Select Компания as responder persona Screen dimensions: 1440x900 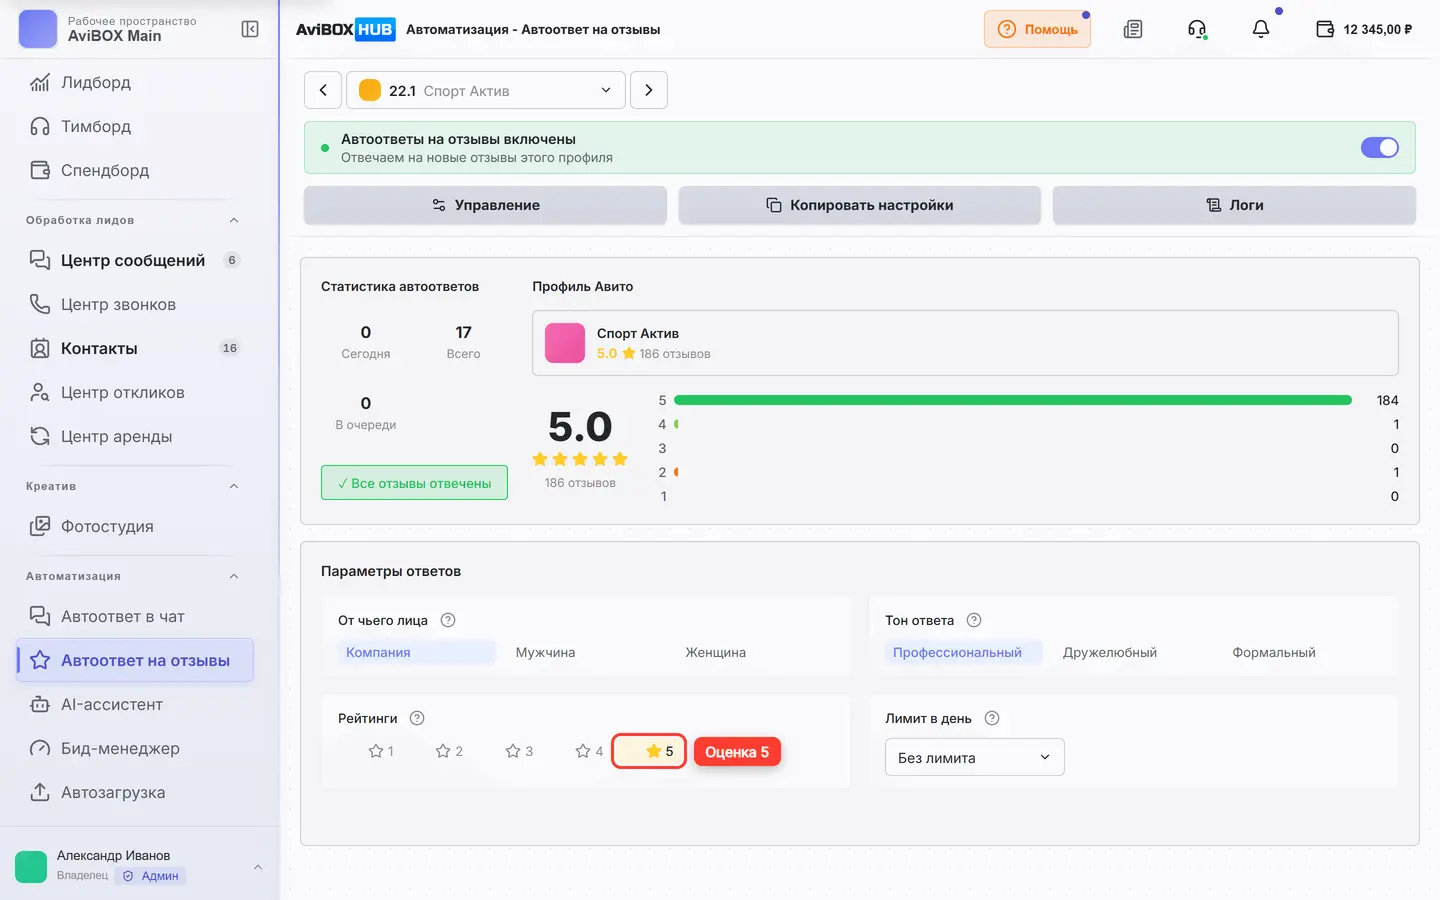coord(416,652)
